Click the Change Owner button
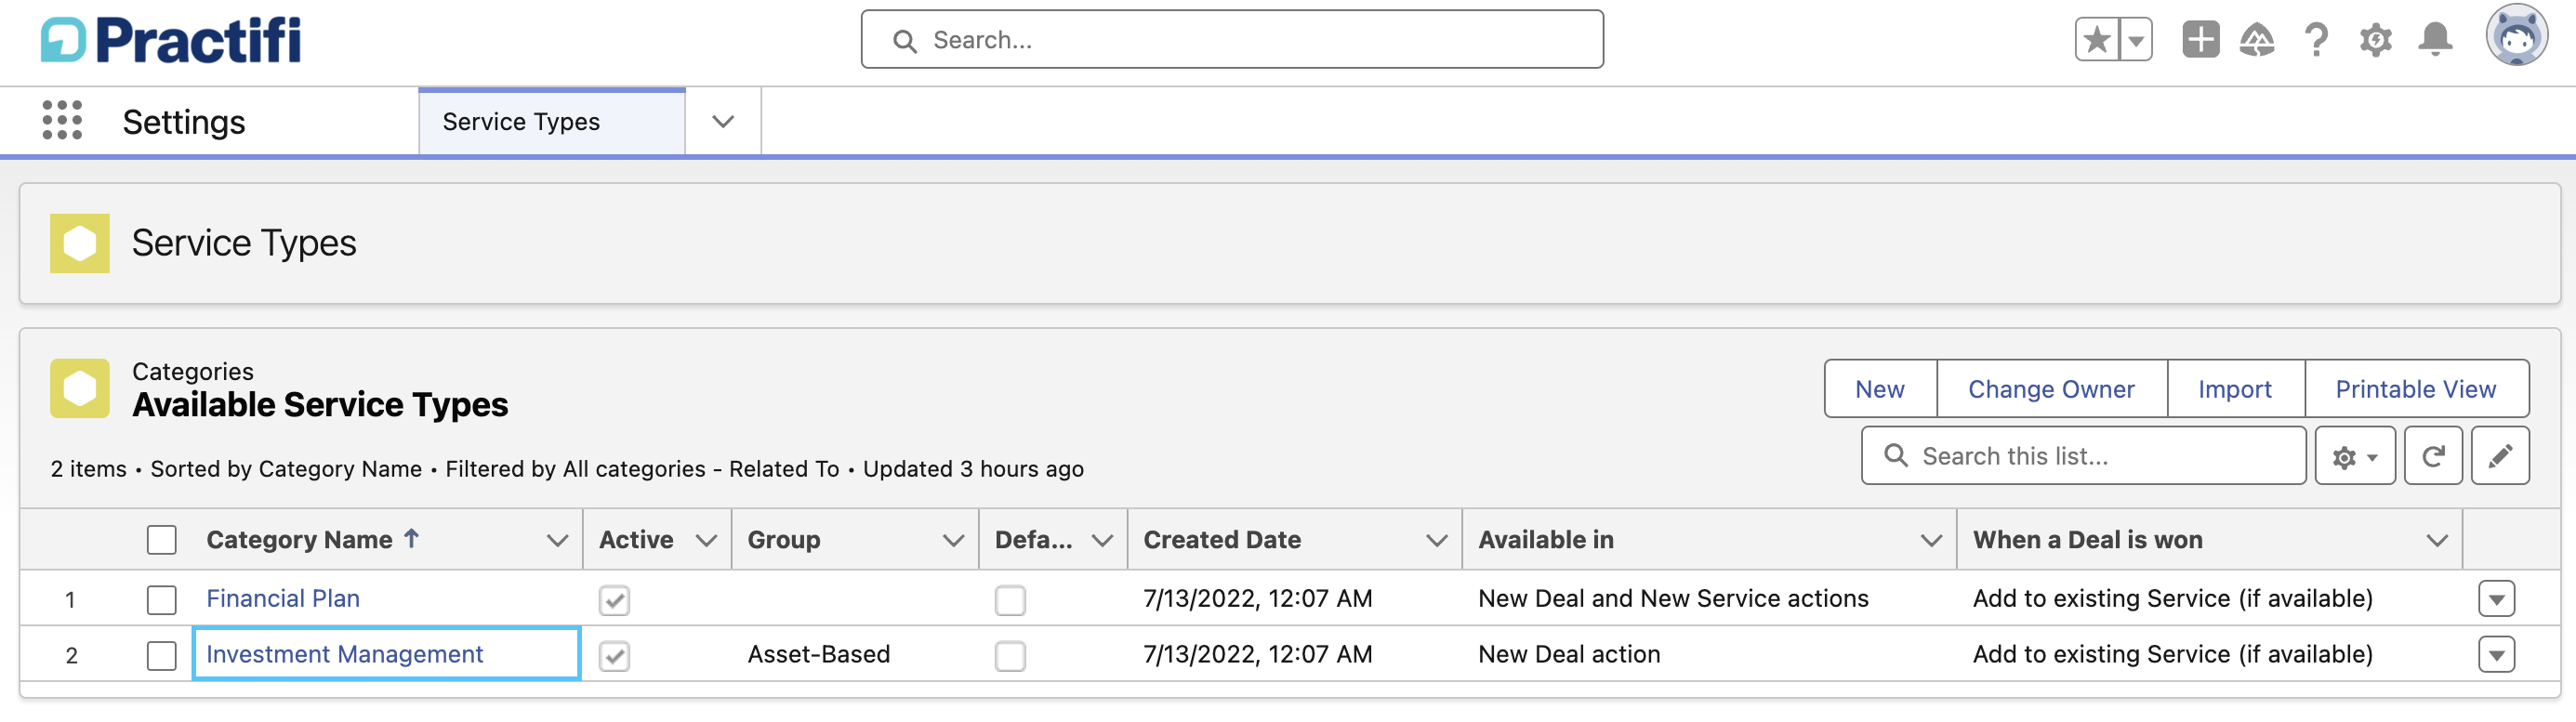The image size is (2576, 722). coord(2051,390)
